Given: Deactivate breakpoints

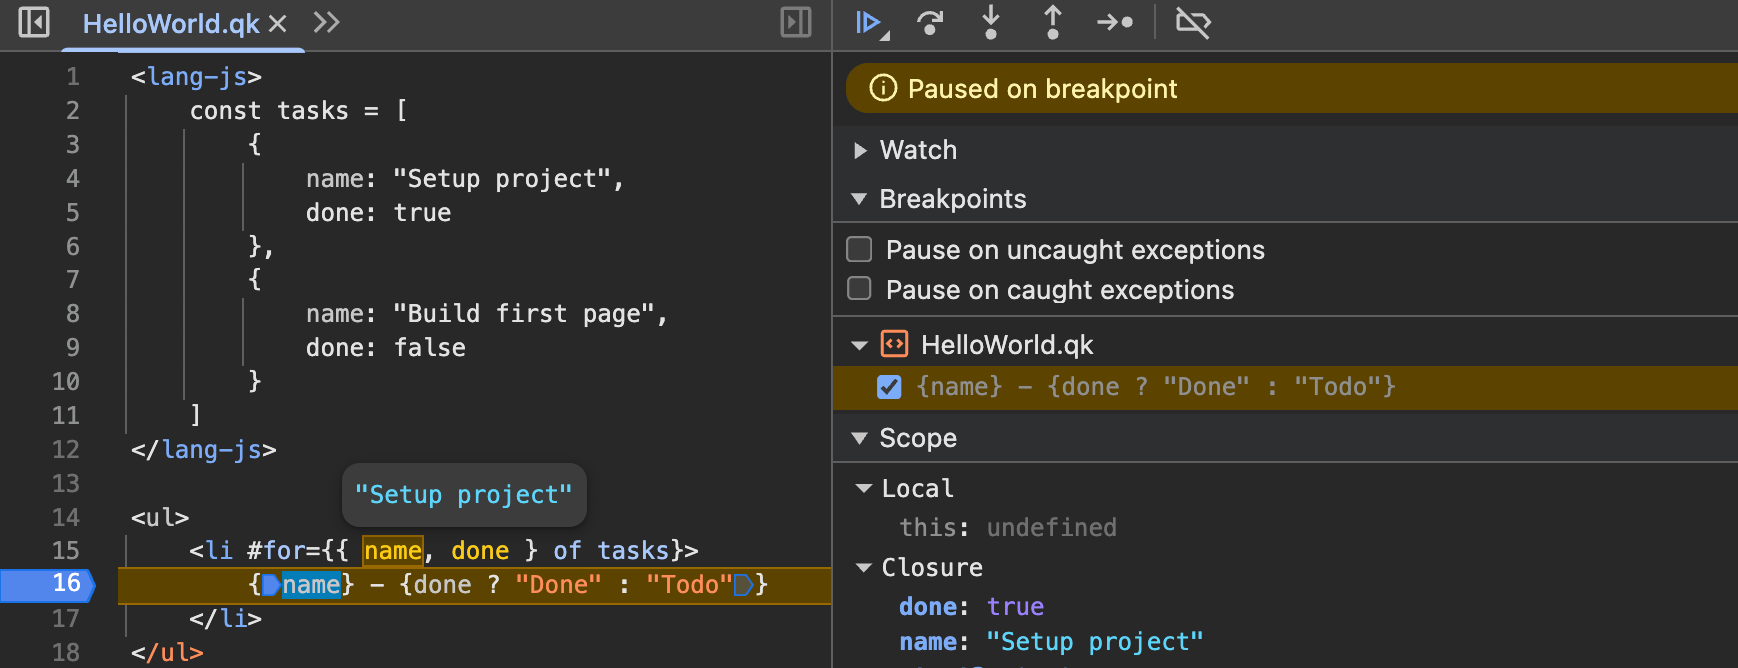Looking at the screenshot, I should (x=1193, y=22).
